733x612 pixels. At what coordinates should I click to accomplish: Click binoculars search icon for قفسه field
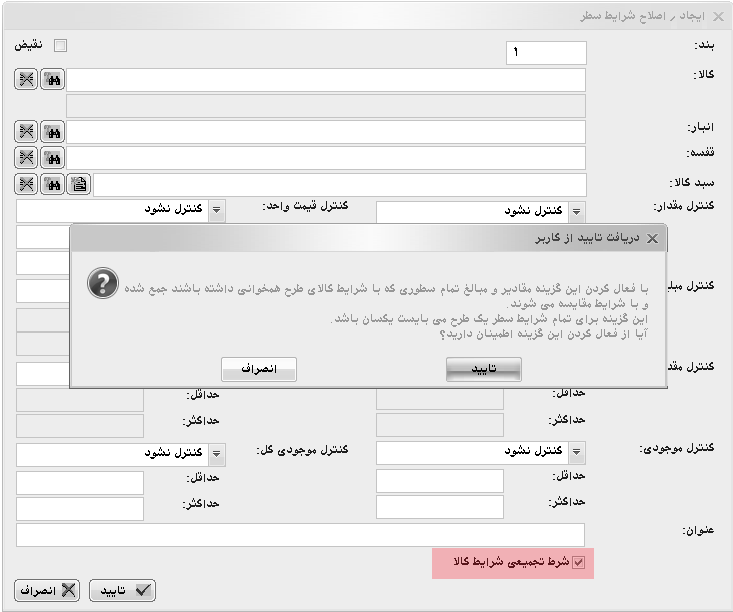53,158
